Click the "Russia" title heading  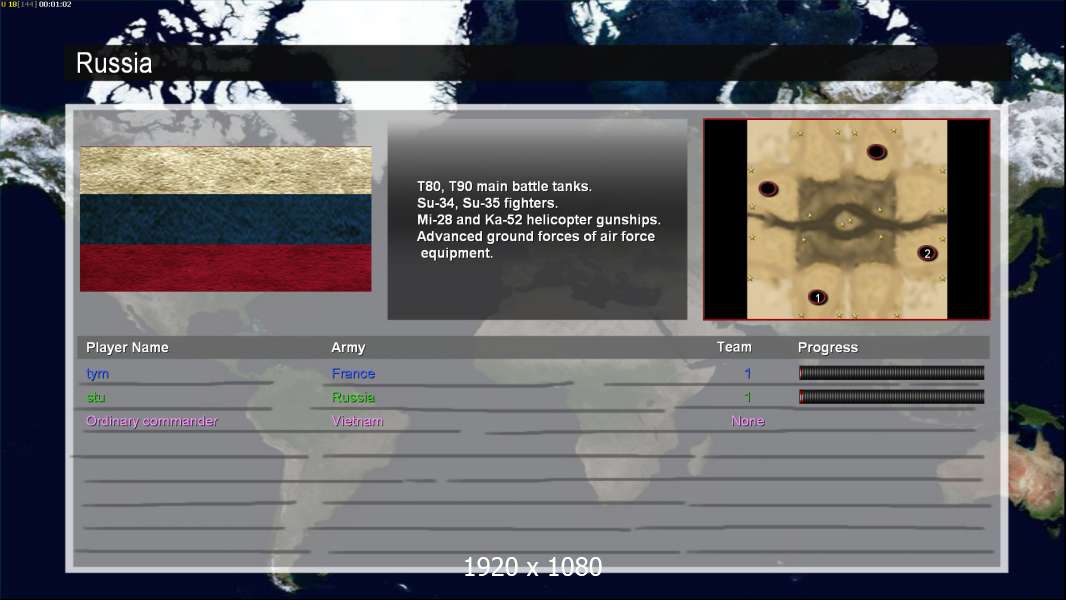point(114,63)
